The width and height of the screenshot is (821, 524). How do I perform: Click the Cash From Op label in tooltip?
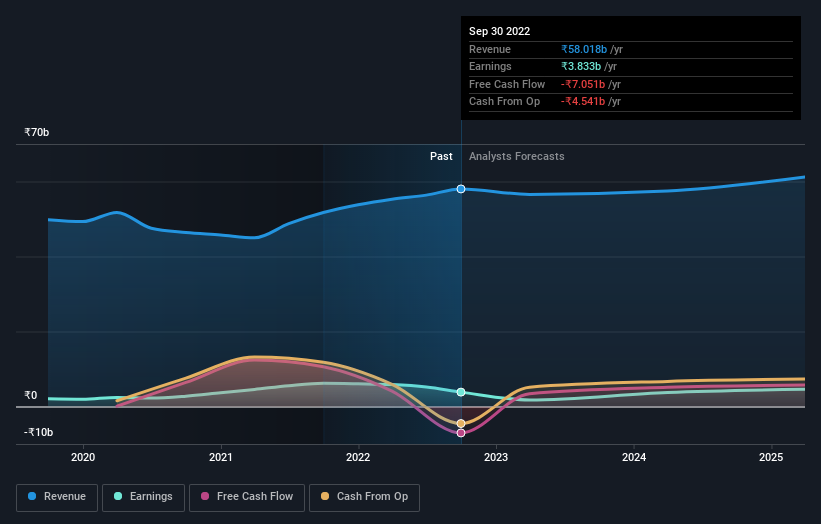[504, 102]
